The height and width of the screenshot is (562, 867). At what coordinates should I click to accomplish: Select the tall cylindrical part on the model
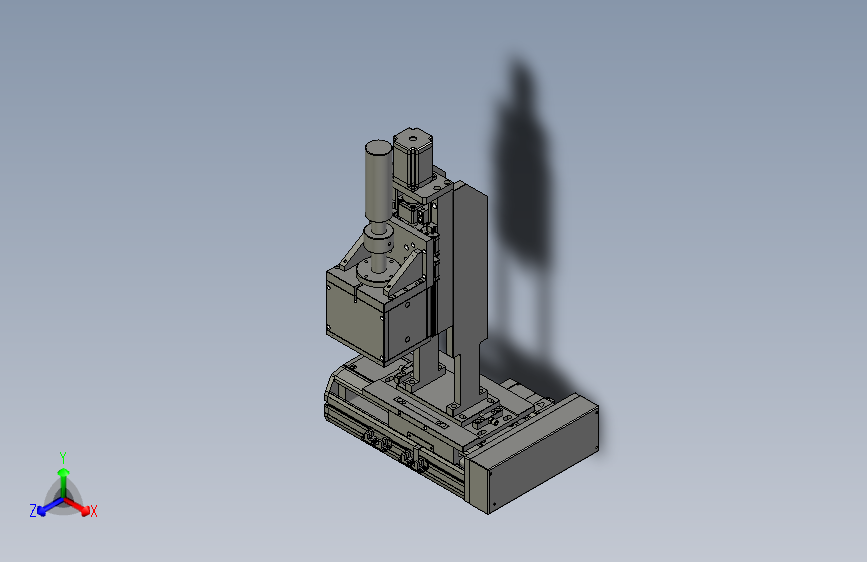click(x=378, y=180)
